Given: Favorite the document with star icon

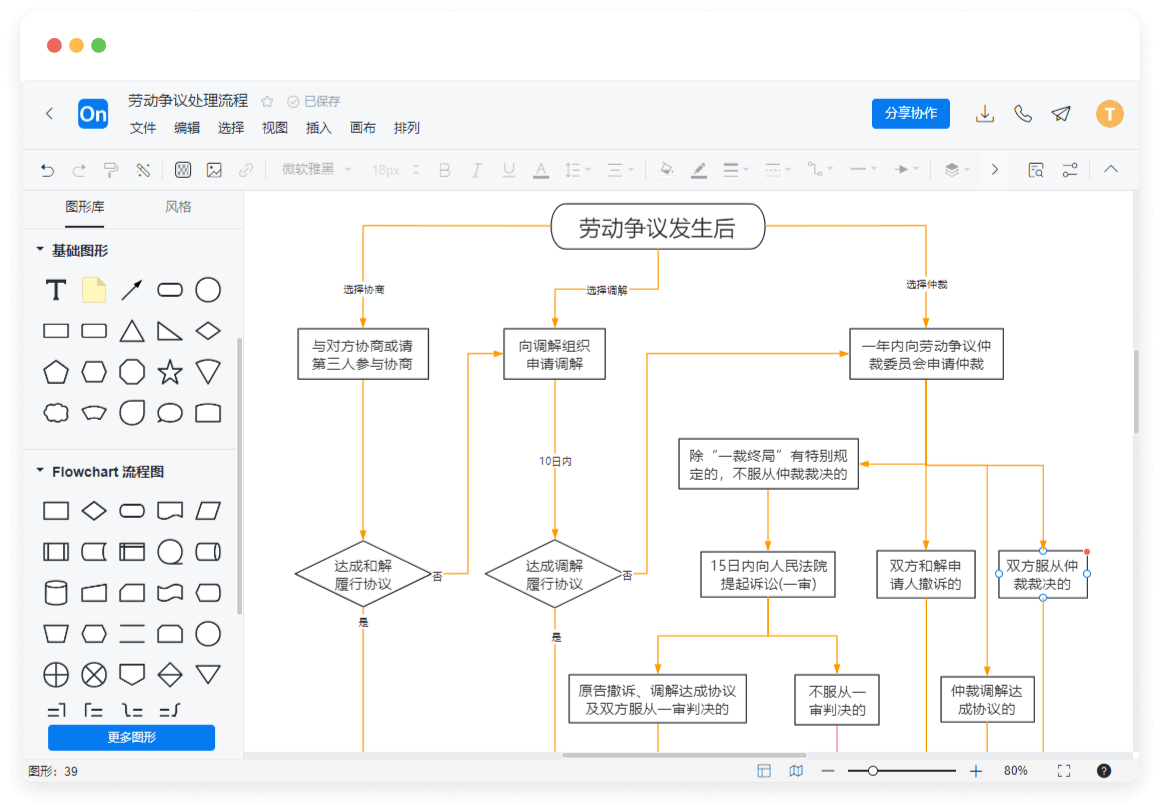Looking at the screenshot, I should [267, 101].
